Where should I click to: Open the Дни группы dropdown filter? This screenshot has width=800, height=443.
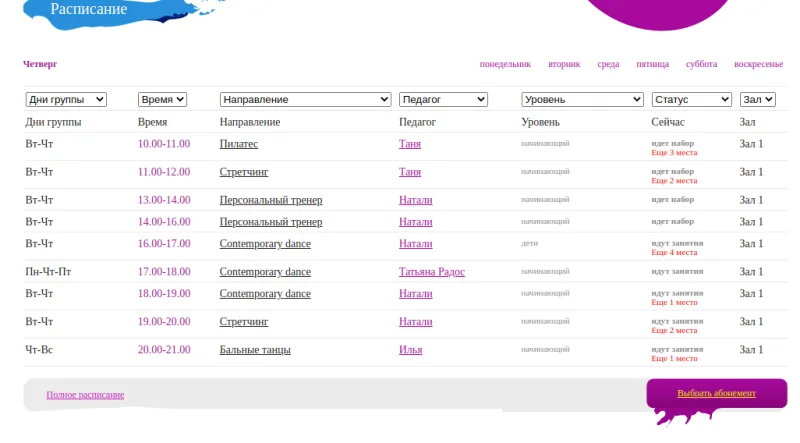(66, 100)
